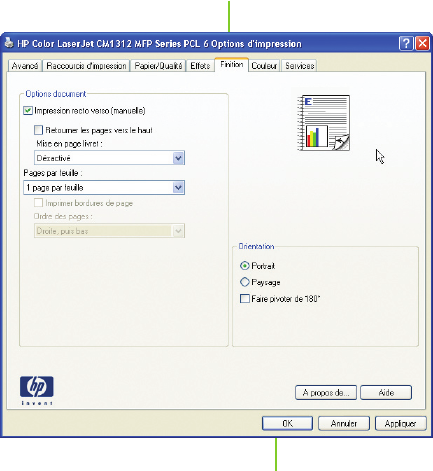The height and width of the screenshot is (471, 433).
Task: Open the Couleur tab
Action: coord(264,66)
